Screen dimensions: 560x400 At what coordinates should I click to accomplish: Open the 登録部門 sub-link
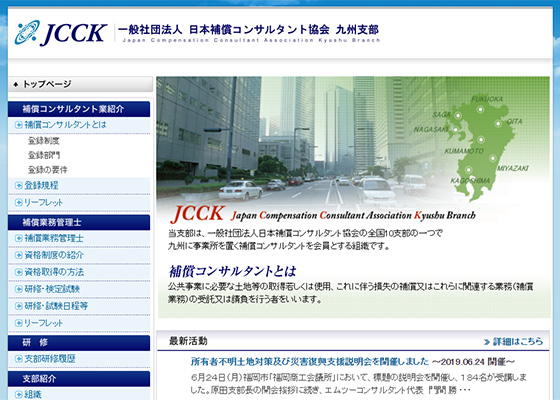click(x=44, y=155)
